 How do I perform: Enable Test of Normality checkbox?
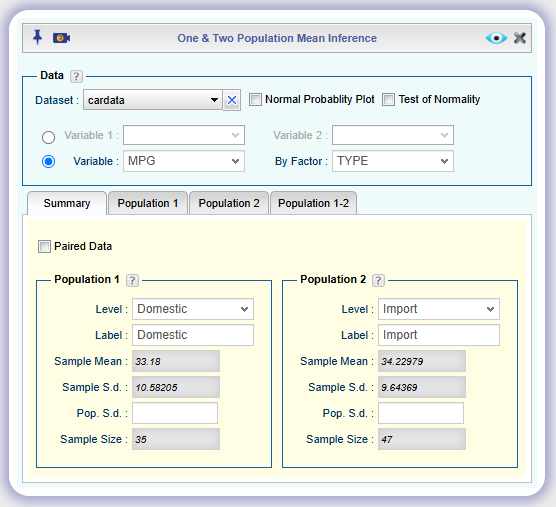tap(388, 100)
